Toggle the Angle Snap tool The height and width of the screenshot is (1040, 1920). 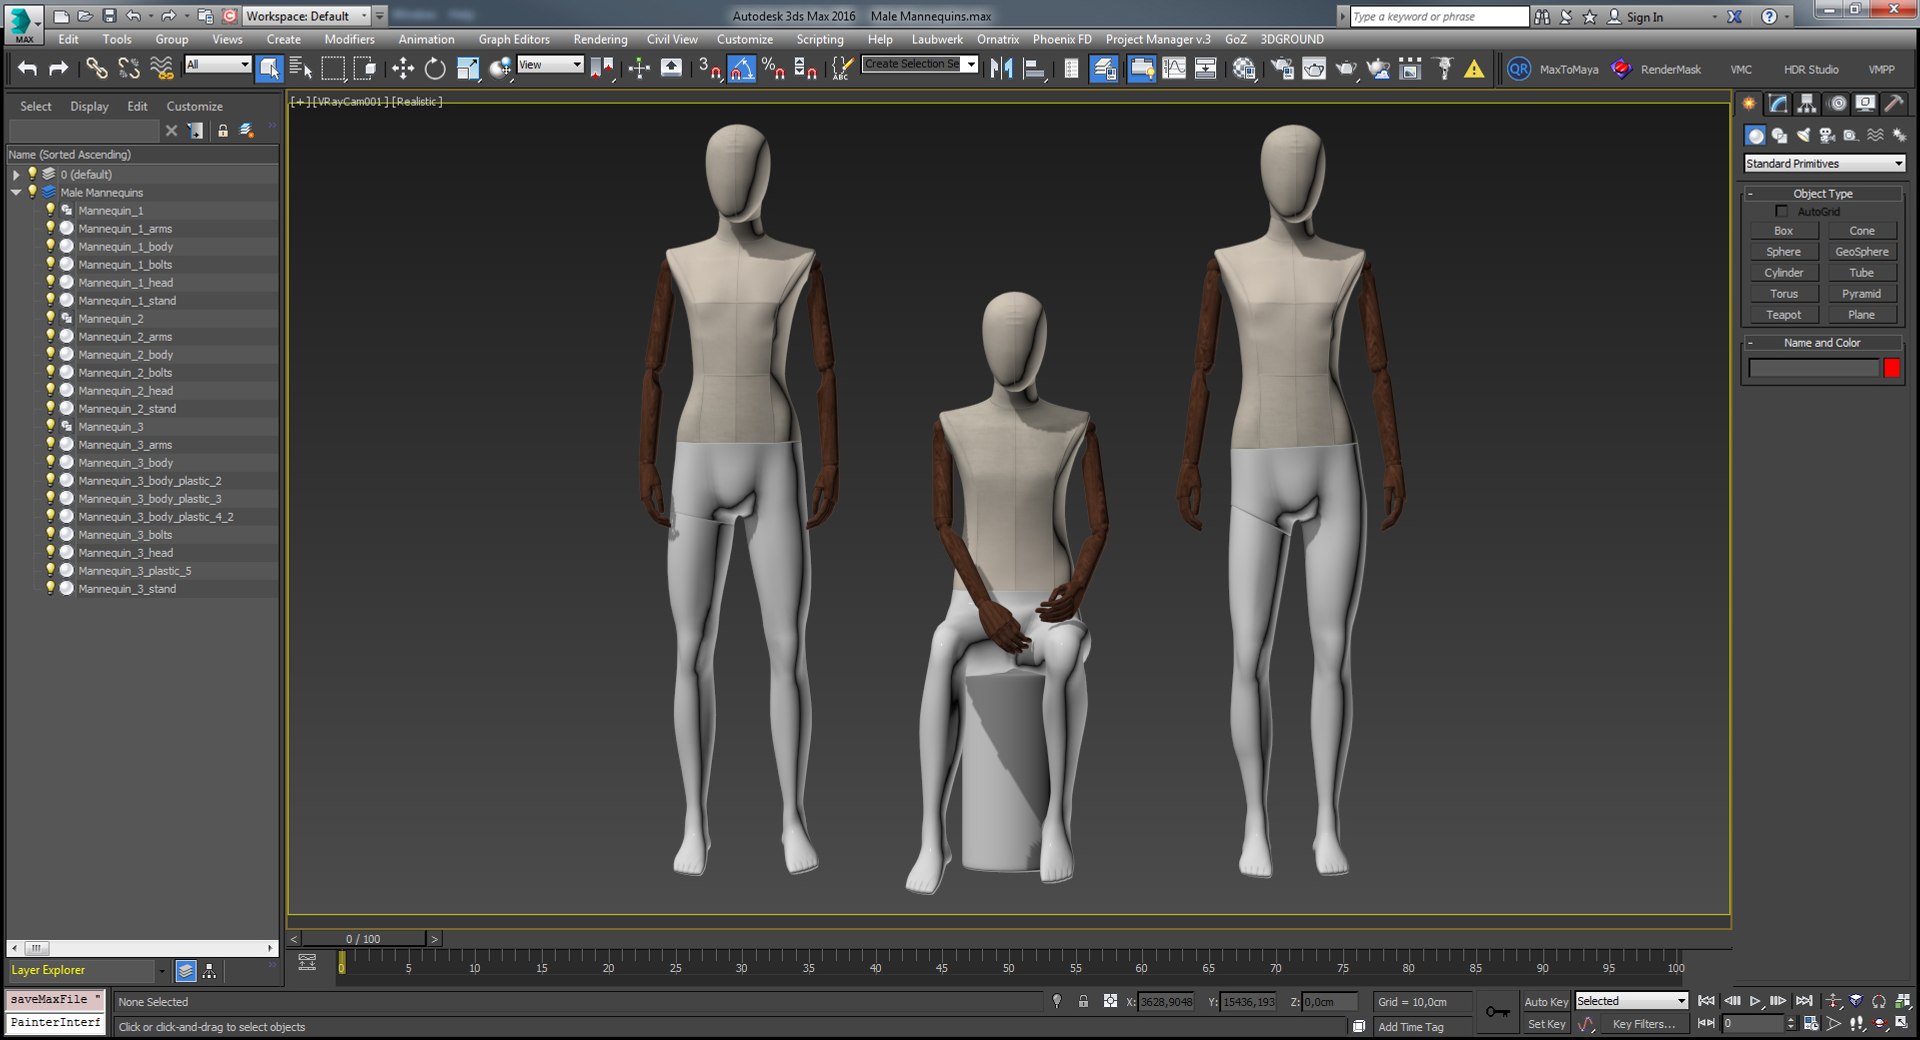tap(741, 68)
